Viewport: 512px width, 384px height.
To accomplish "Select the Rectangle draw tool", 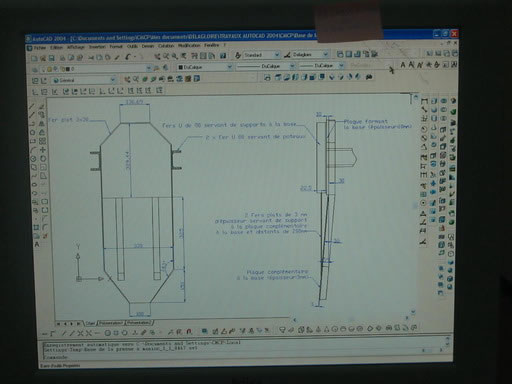I will pos(33,141).
